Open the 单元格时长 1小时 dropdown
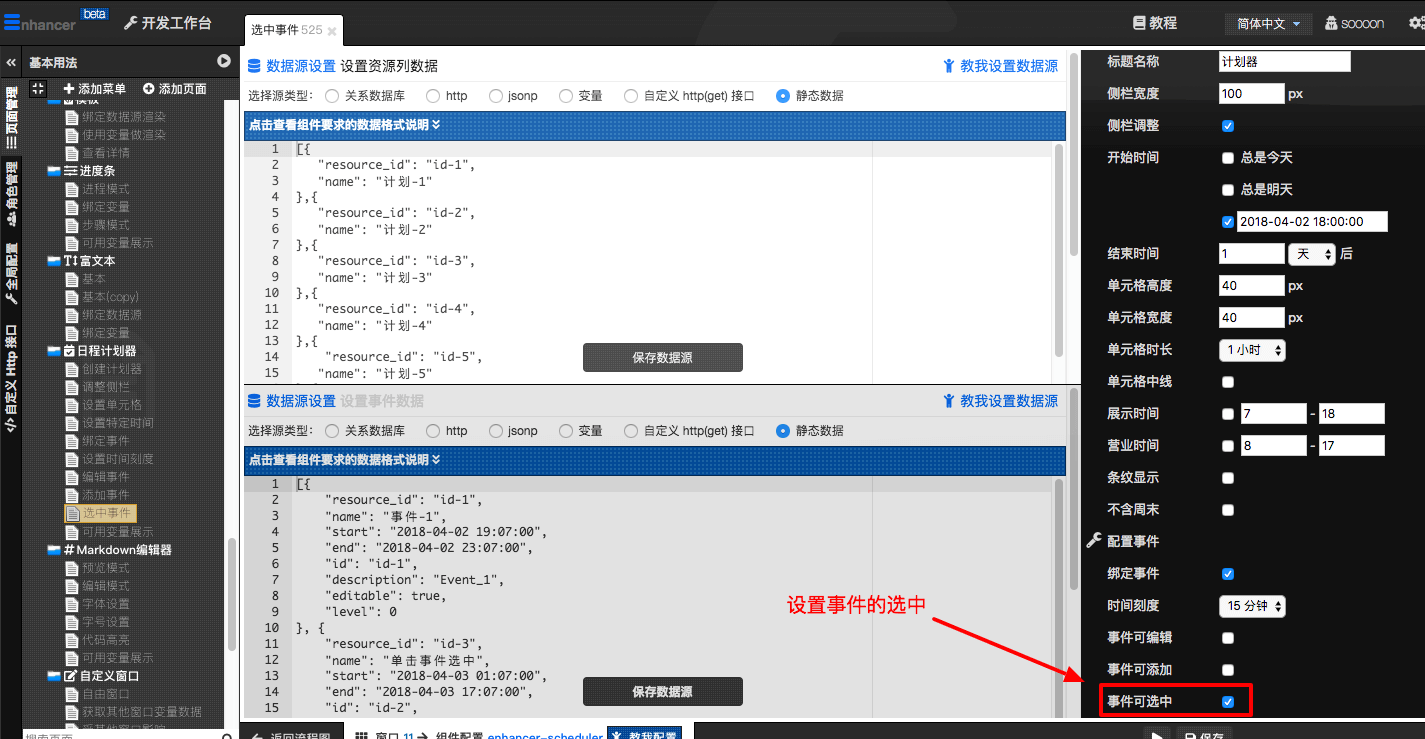 [x=1252, y=350]
